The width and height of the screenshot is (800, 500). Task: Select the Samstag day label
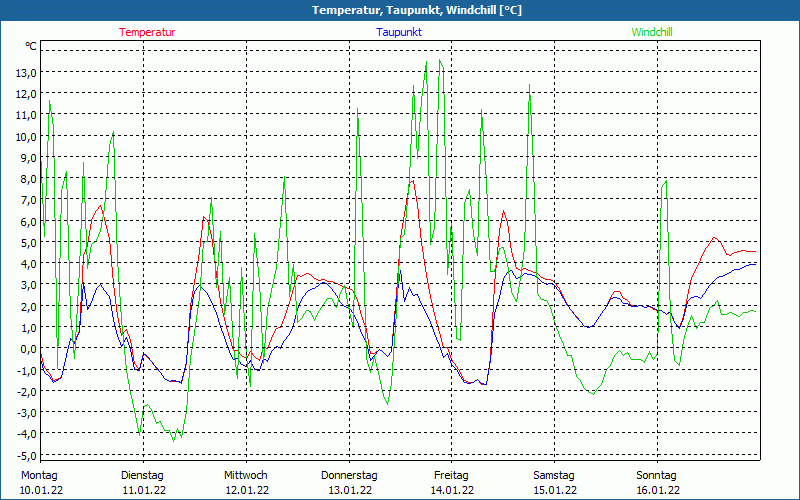(554, 475)
